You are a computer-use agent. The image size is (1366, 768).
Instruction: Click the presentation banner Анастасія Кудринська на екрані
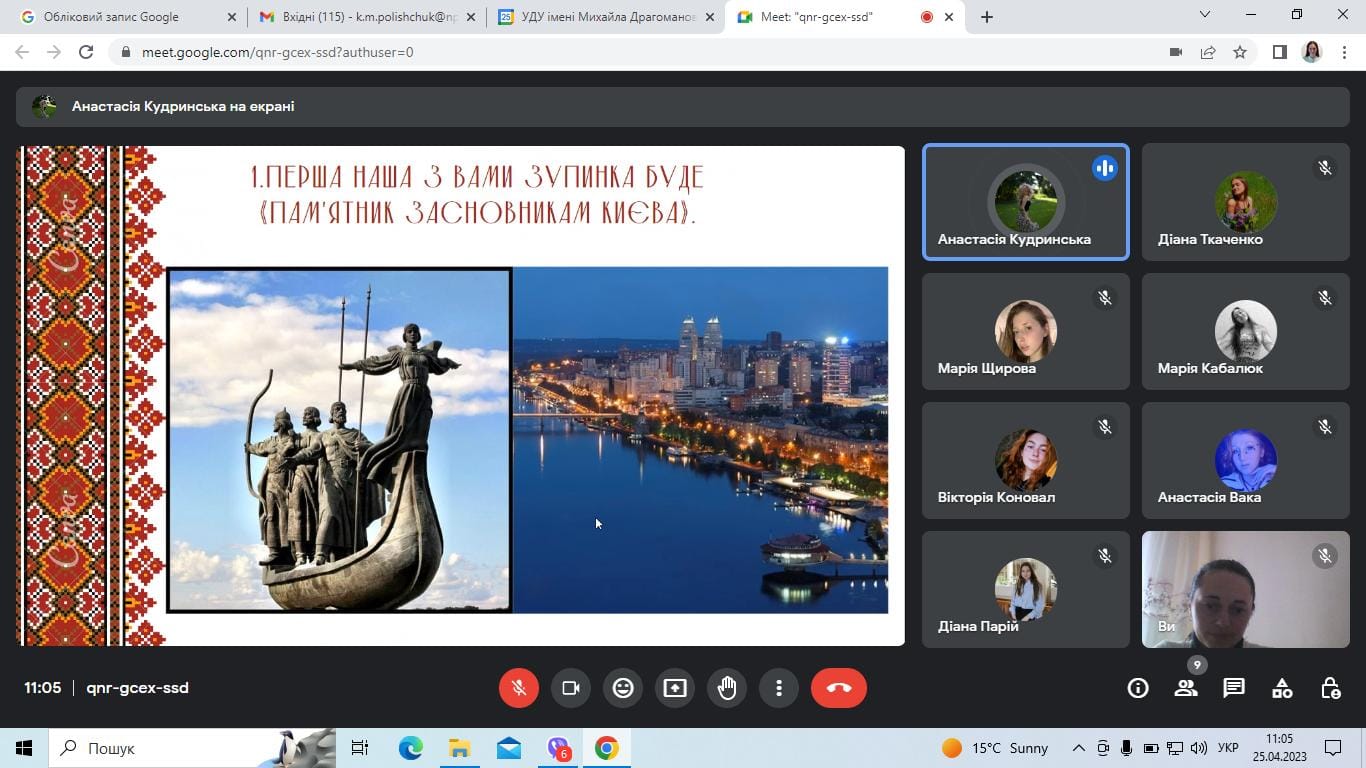683,106
